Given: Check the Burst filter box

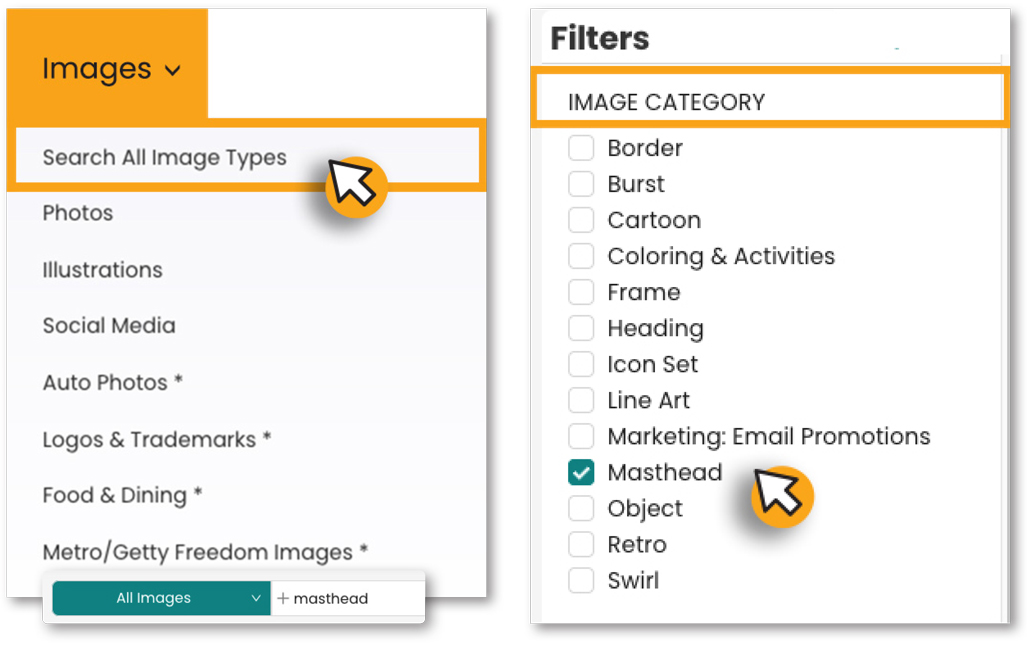Looking at the screenshot, I should (581, 184).
